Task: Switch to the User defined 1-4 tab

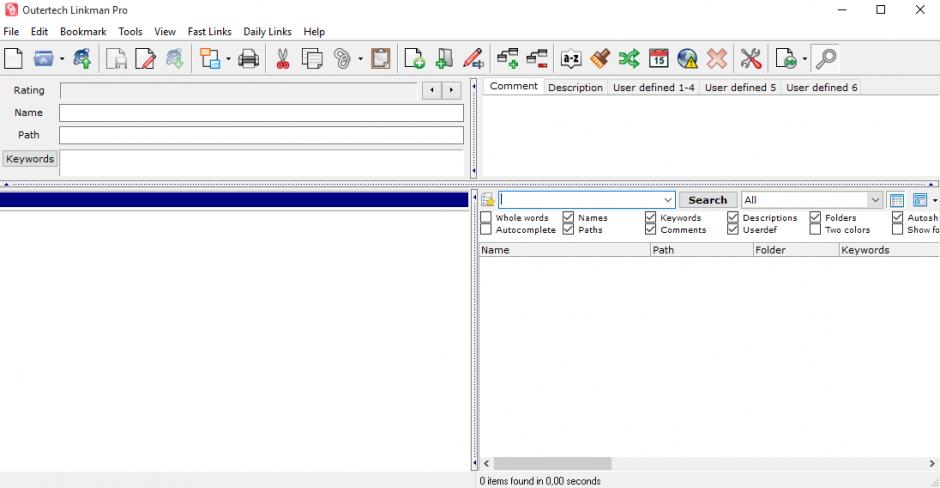Action: (x=653, y=88)
